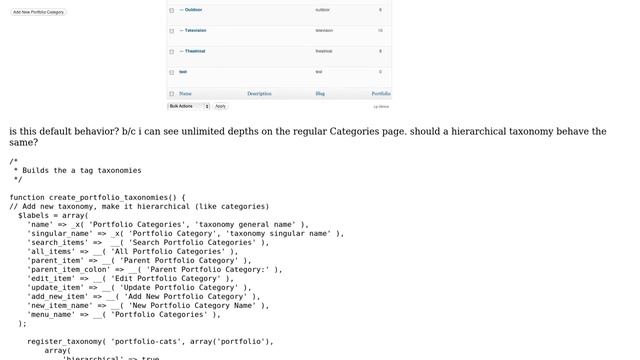Click the code line starting with 'new_item_name'

[x=148, y=305]
